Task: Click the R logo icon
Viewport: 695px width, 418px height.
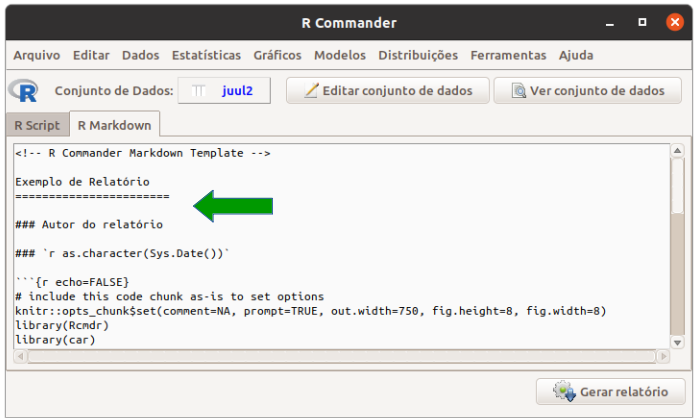Action: click(23, 90)
